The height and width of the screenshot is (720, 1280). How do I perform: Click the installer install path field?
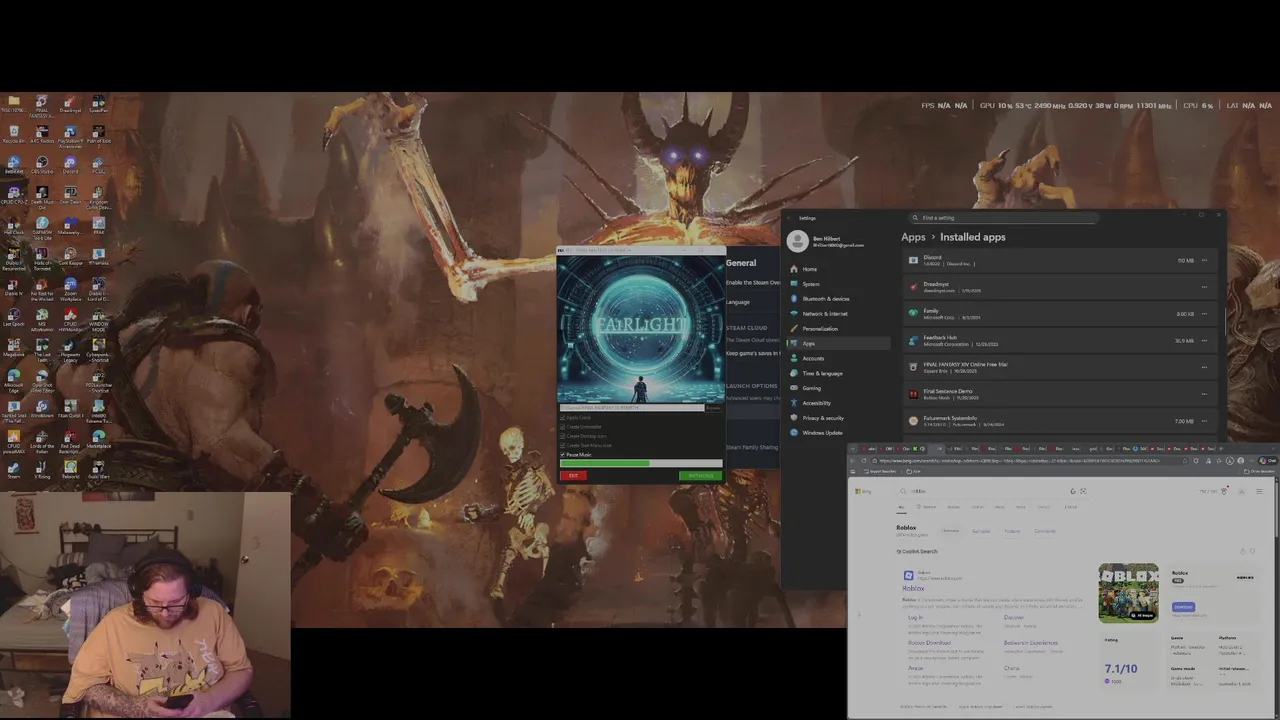pyautogui.click(x=632, y=408)
